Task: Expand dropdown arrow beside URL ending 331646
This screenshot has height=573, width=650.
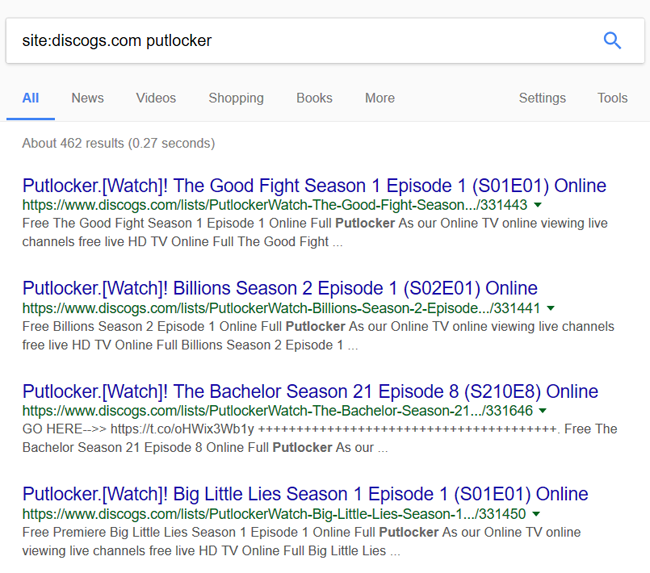Action: pyautogui.click(x=543, y=411)
